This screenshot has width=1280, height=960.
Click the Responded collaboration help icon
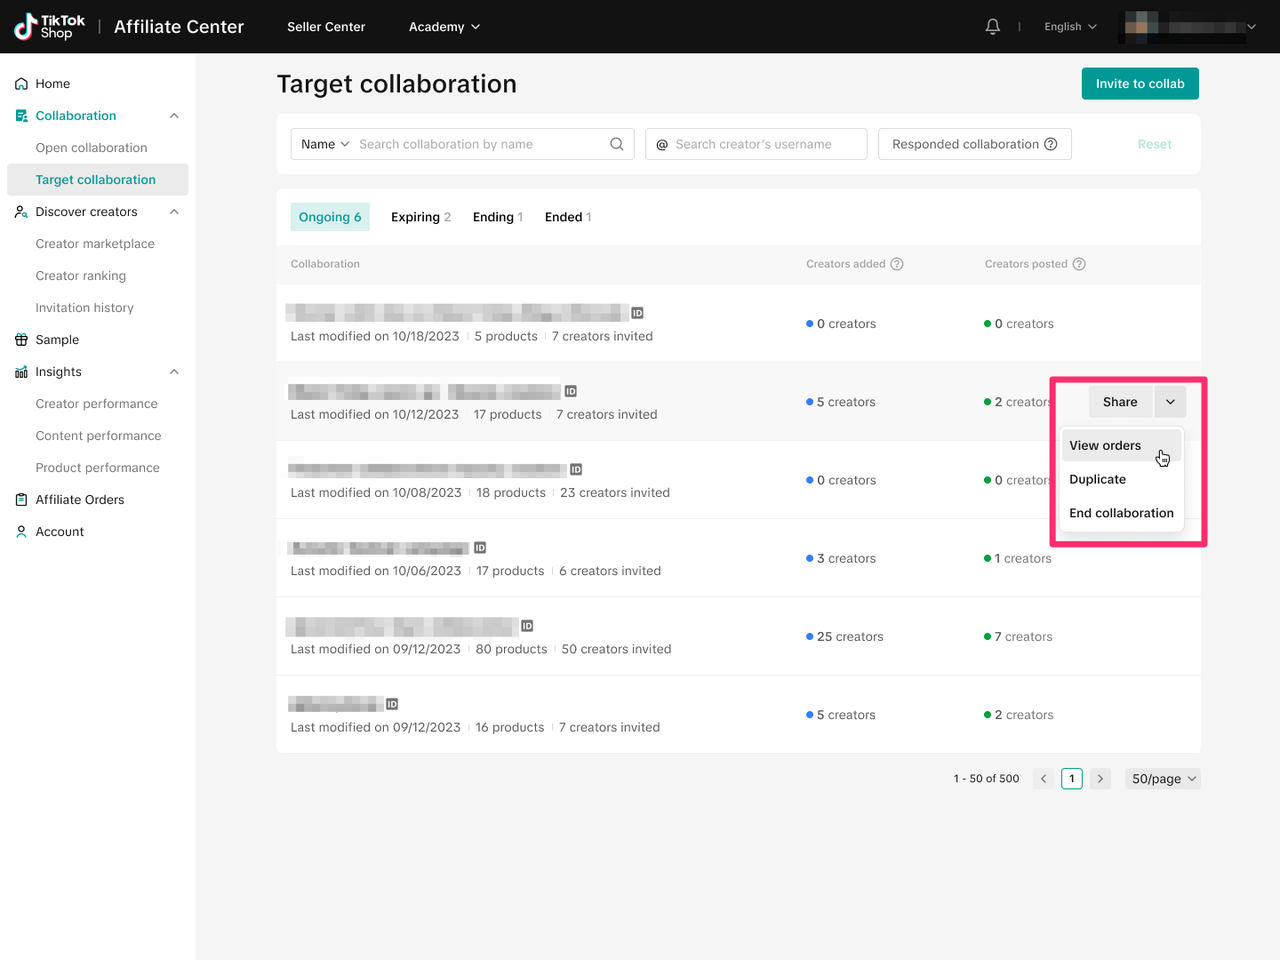click(1051, 144)
